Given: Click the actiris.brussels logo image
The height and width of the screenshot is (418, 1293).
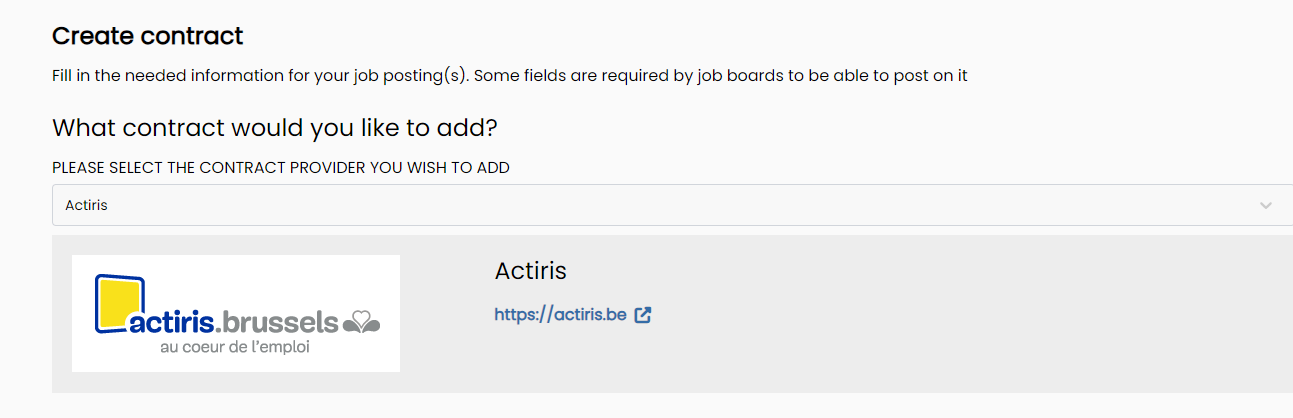Looking at the screenshot, I should pos(236,313).
